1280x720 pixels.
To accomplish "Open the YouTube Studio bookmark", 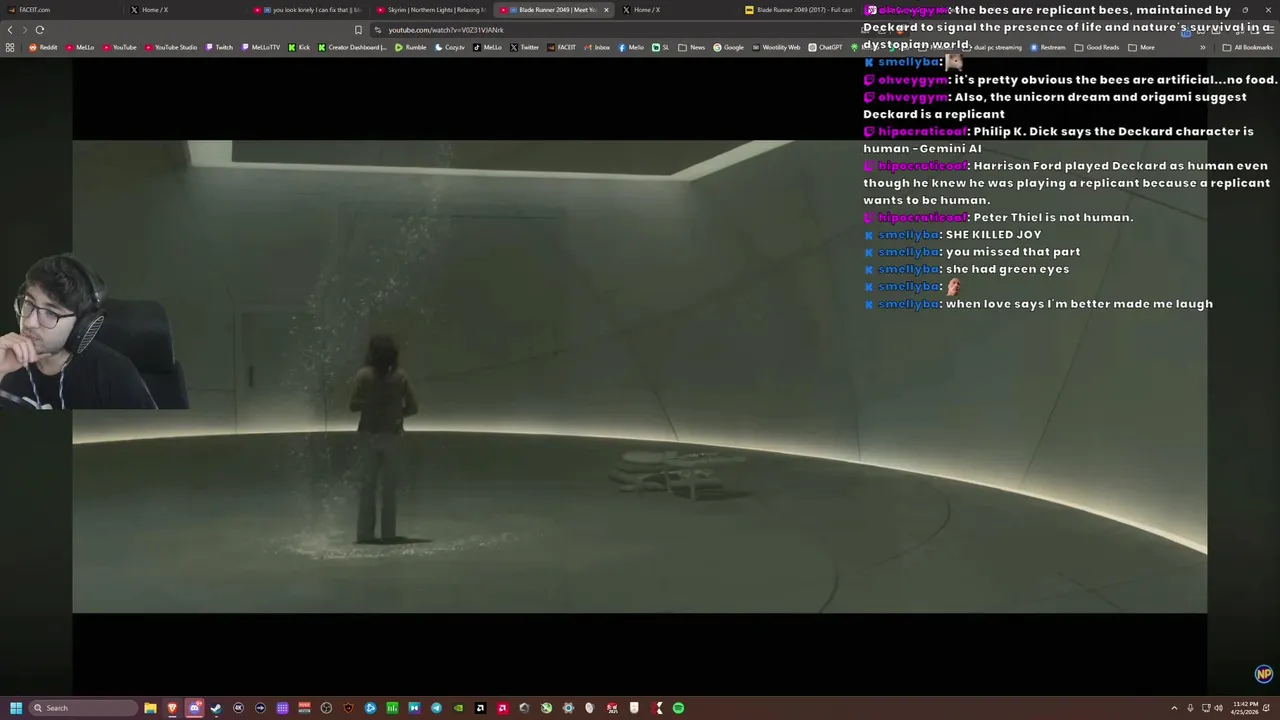I will (x=171, y=47).
